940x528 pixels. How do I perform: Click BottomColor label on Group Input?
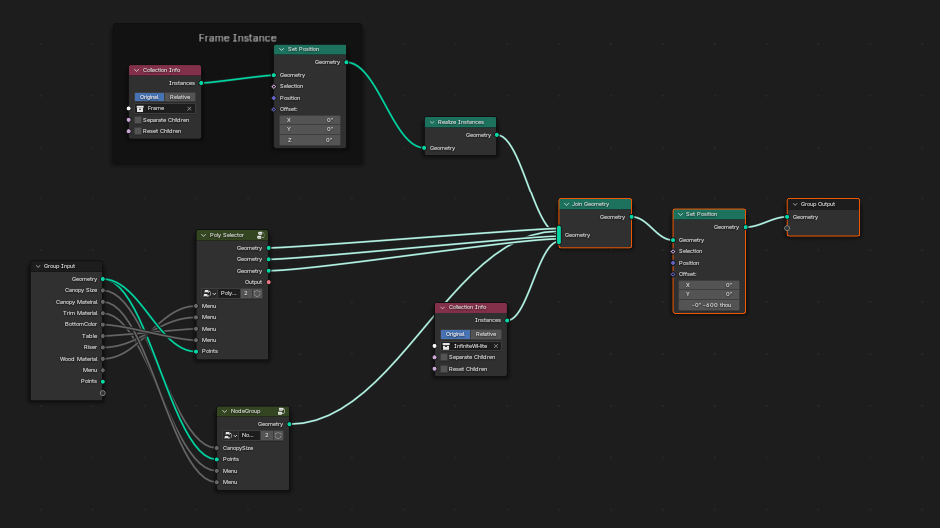[x=81, y=324]
